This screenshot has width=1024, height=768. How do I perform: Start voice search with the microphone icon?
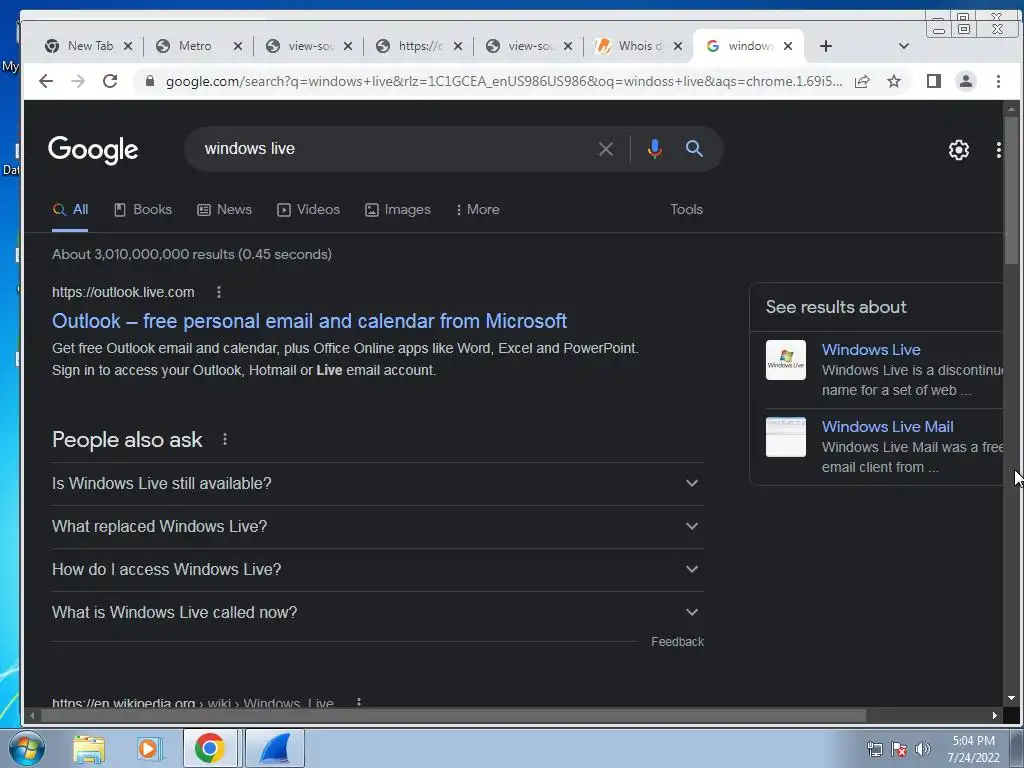(x=654, y=149)
